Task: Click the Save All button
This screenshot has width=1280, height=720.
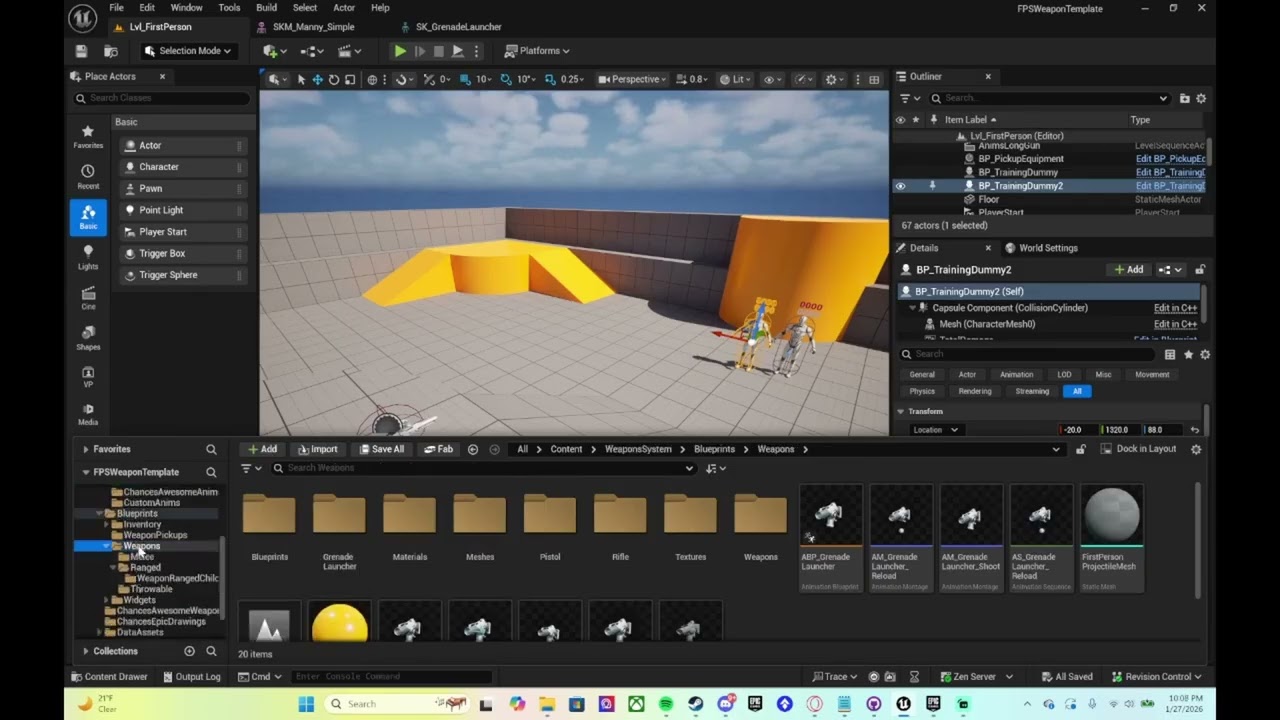Action: coord(381,450)
